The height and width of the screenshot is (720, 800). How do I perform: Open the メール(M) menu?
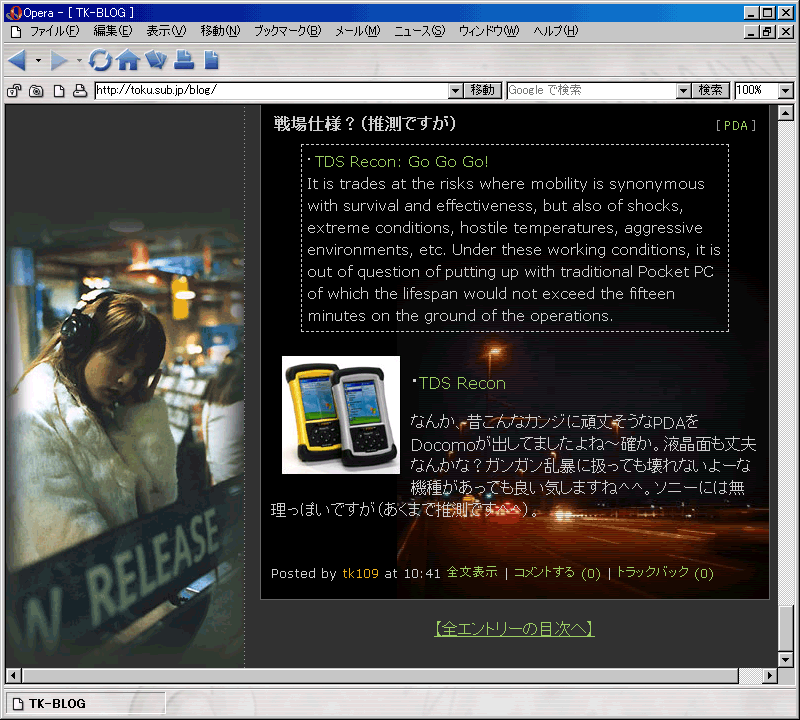point(358,32)
